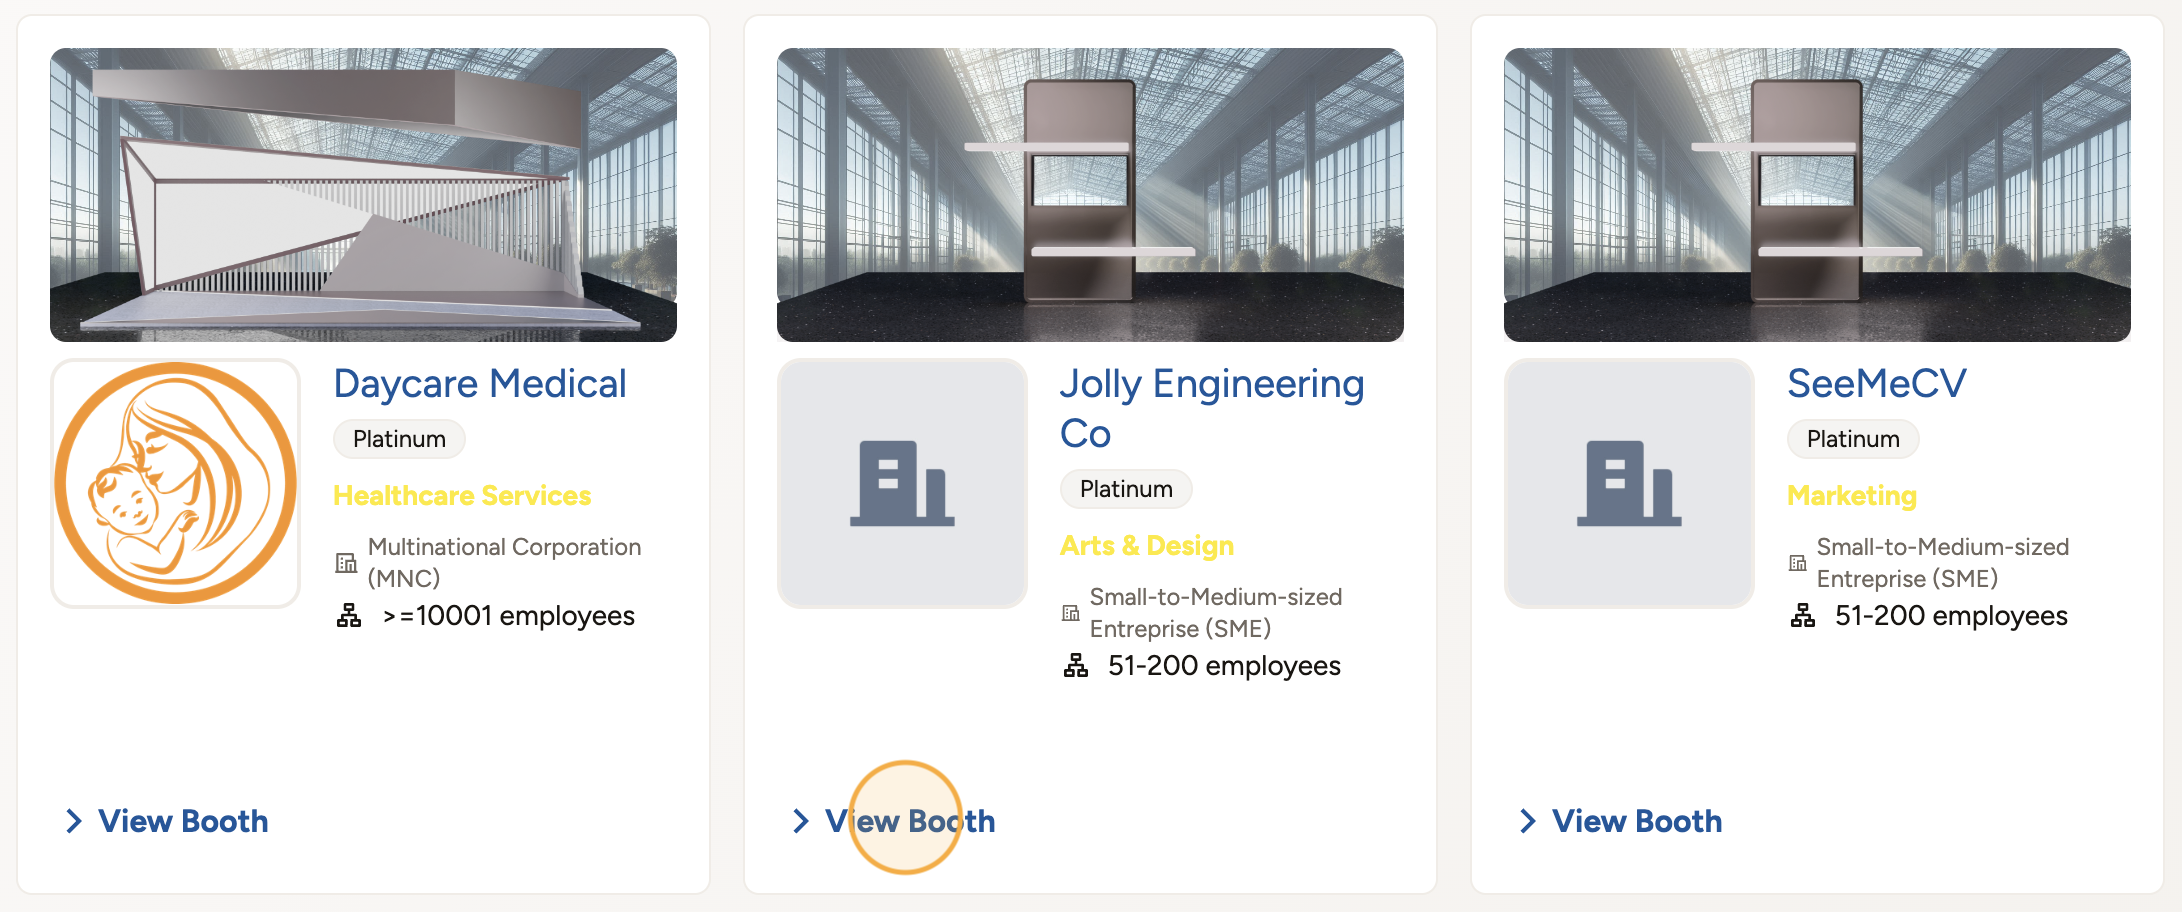Click the Daycare Medical employee count icon
2182x912 pixels.
[x=349, y=616]
